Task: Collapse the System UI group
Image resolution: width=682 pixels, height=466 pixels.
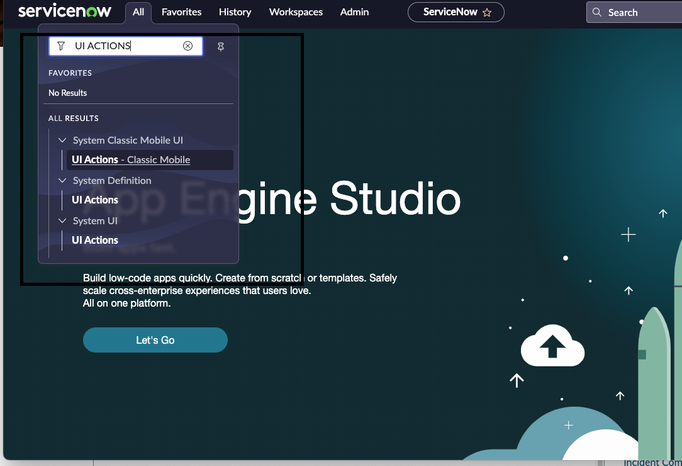Action: pyautogui.click(x=62, y=221)
